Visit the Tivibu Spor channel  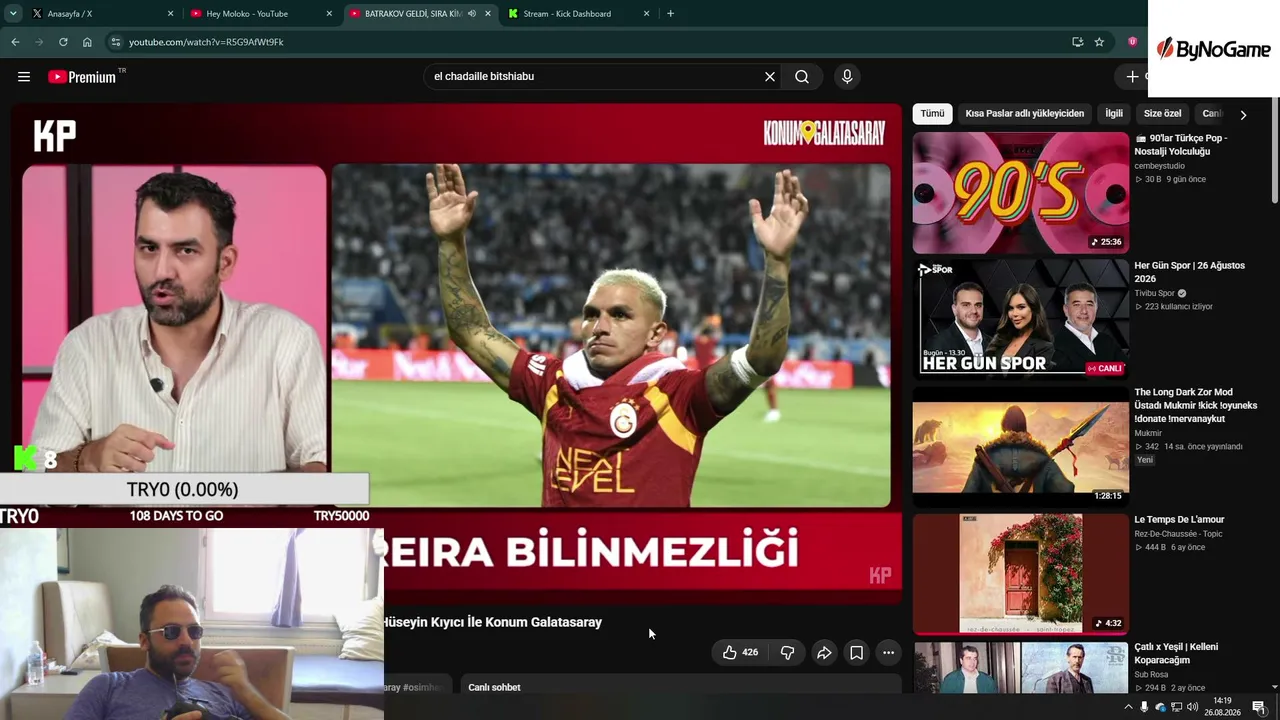(x=1154, y=293)
